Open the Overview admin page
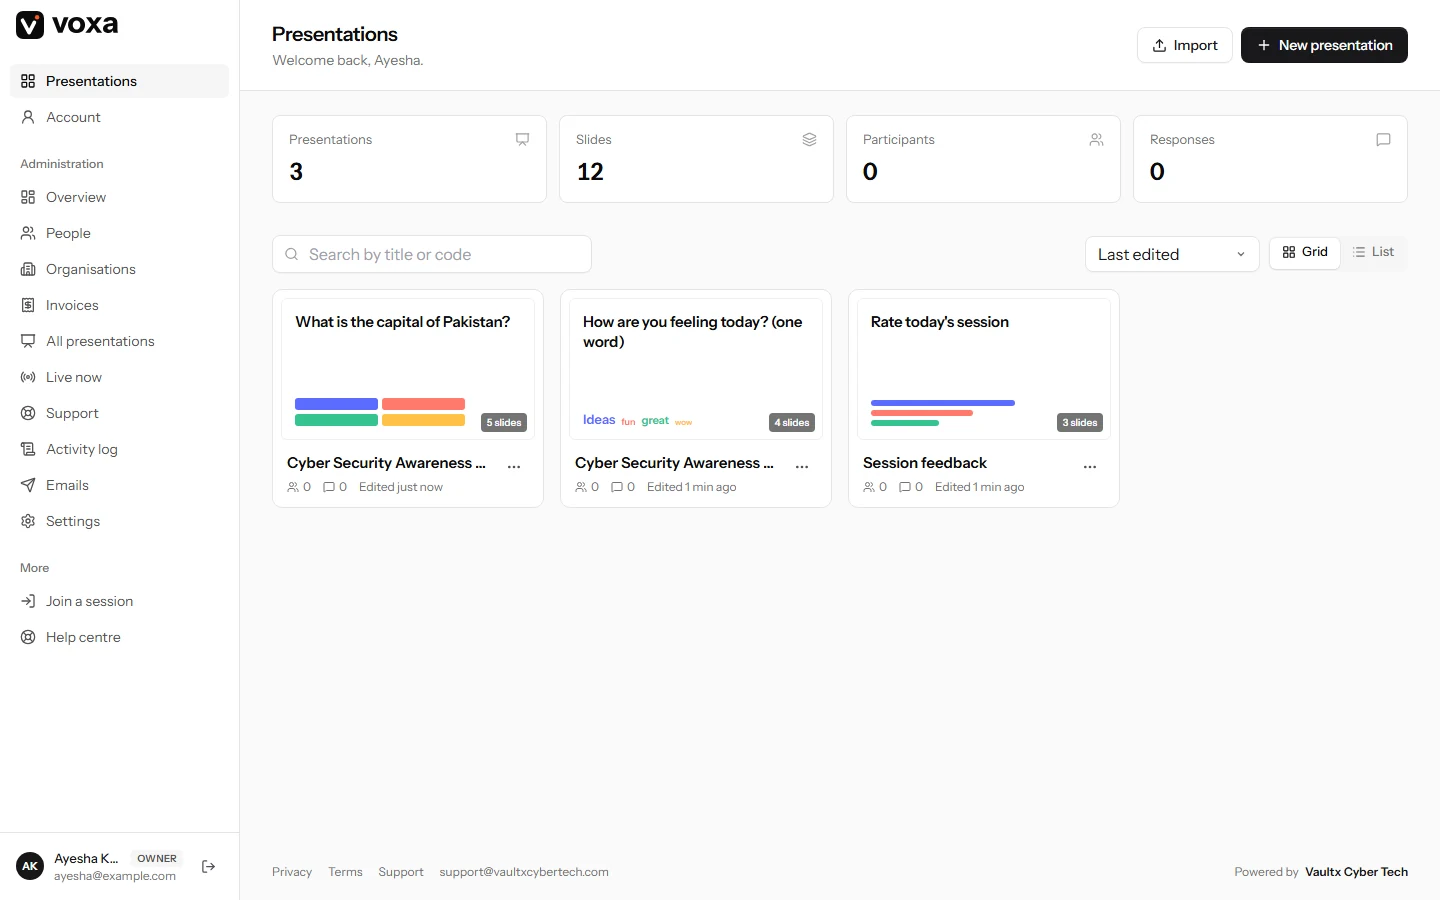This screenshot has width=1440, height=900. coord(119,197)
